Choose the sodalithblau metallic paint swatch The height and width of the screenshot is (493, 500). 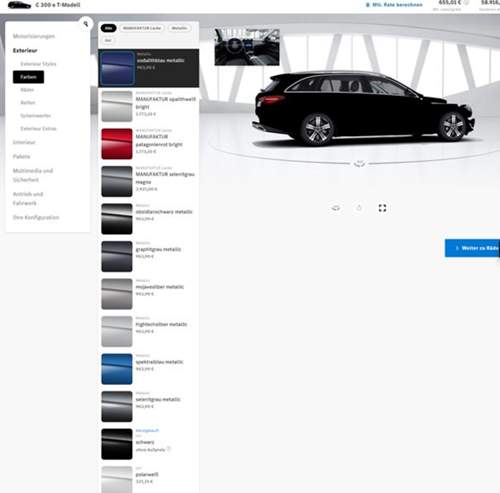117,68
